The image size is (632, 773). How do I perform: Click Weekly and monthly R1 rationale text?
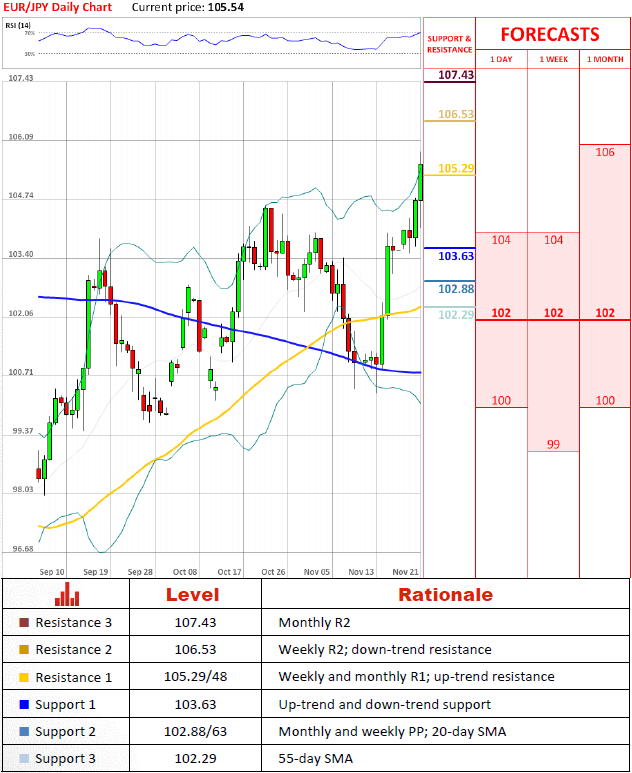coord(417,677)
